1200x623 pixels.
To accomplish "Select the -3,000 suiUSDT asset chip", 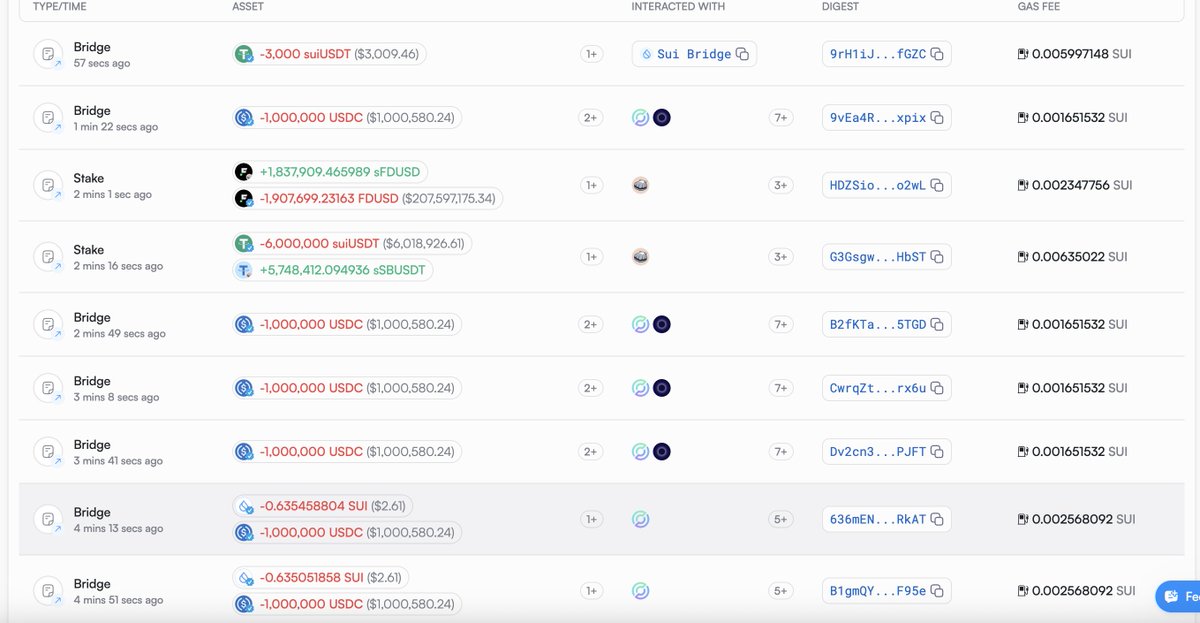I will [329, 54].
